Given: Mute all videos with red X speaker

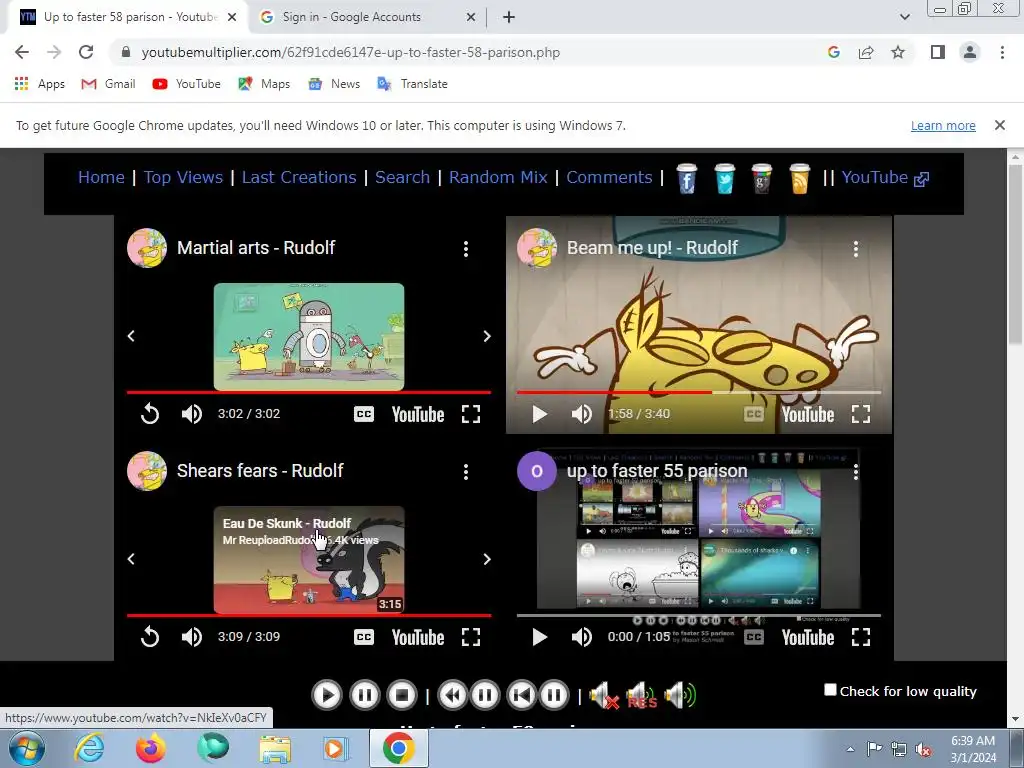Looking at the screenshot, I should (604, 696).
